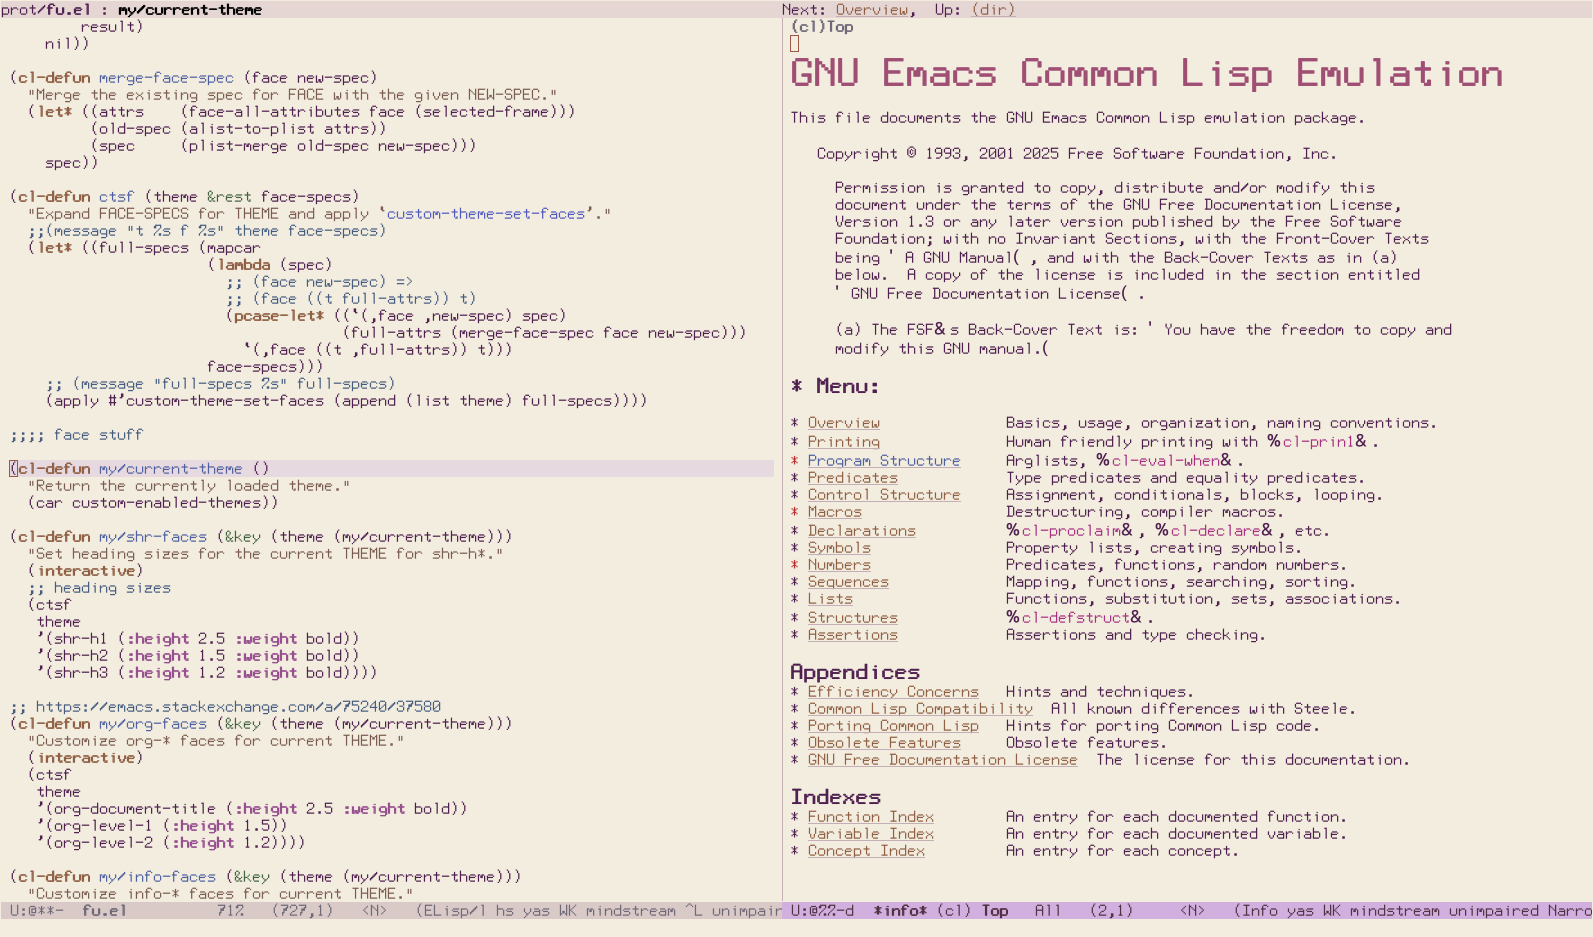Click the fu.el buffer name in mode line

104,910
